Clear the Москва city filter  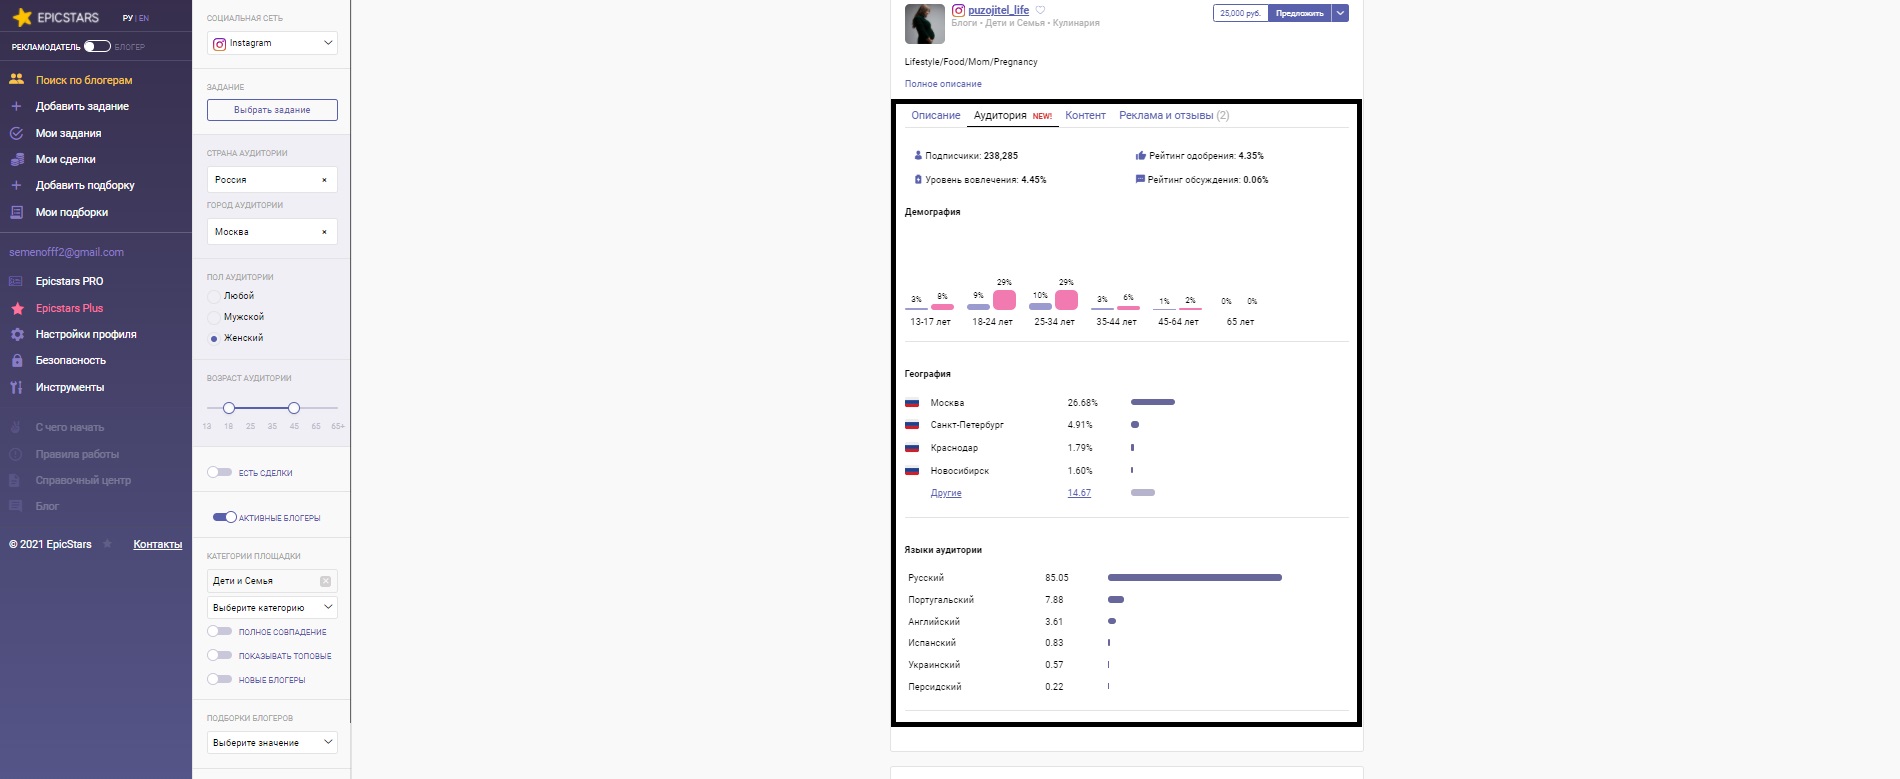coord(324,232)
